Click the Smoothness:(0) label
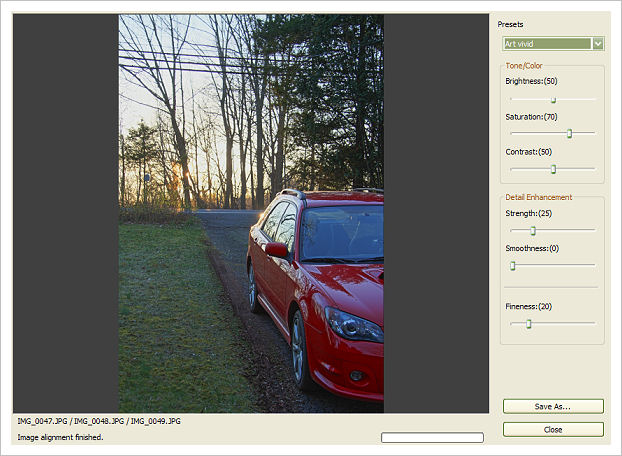 coord(532,248)
